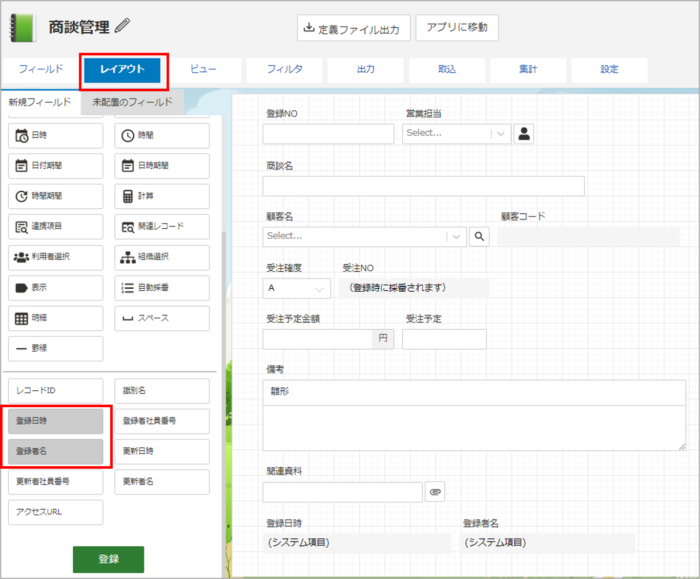Viewport: 700px width, 579px height.
Task: Select the 新規フィールド sub-tab
Action: [x=40, y=102]
